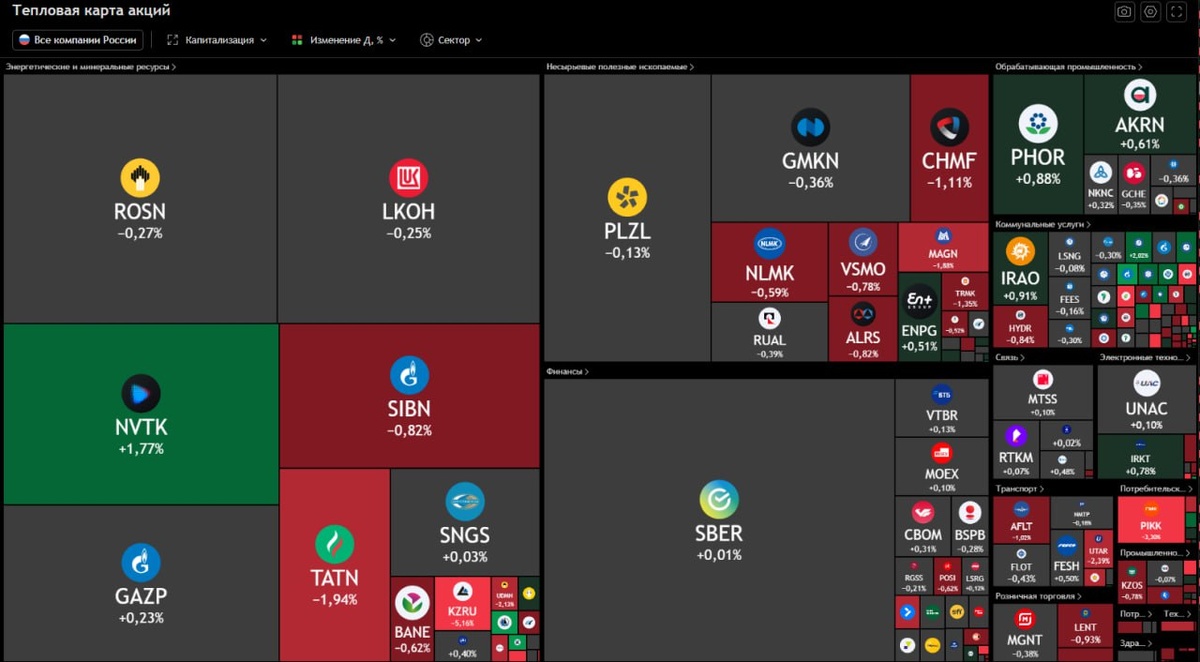Click the MGNT company logo
Viewport: 1200px width, 662px height.
(1024, 619)
